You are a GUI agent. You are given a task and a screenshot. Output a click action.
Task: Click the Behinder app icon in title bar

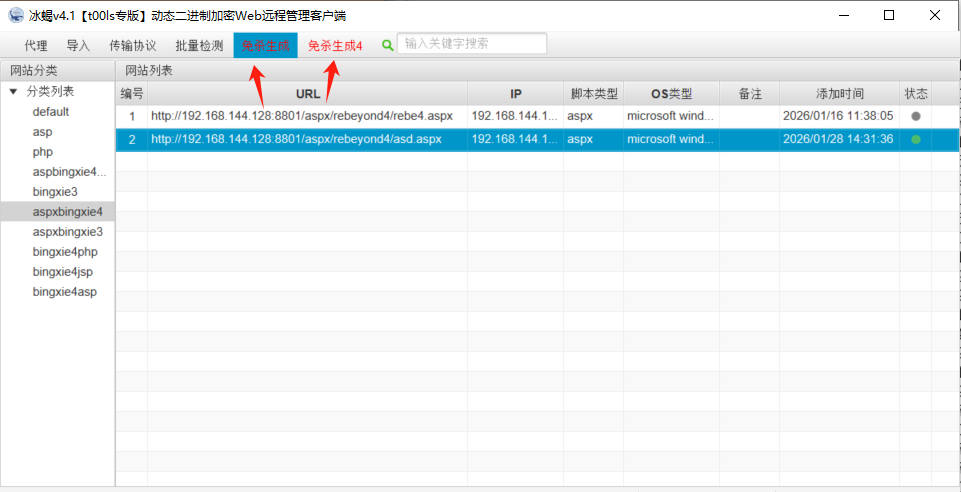click(15, 15)
